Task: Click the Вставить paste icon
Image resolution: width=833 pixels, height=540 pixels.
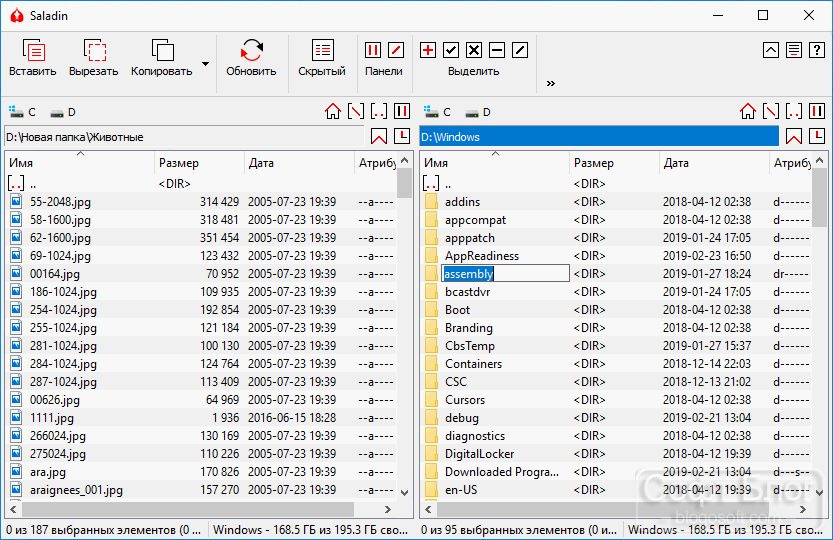Action: (x=33, y=50)
